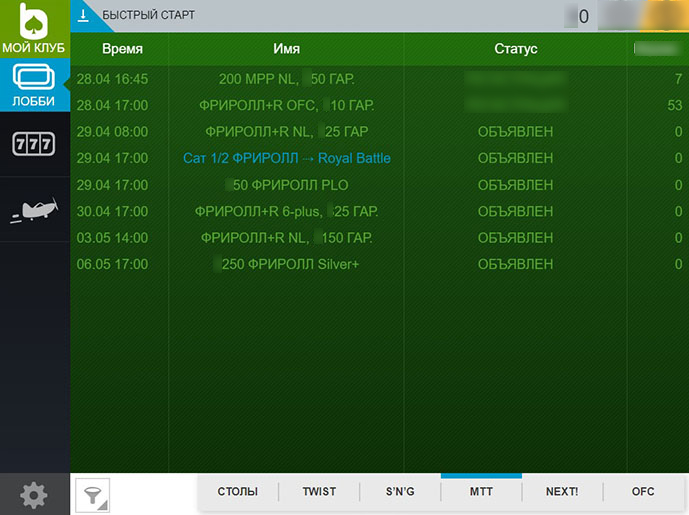Switch to the OFC tab
Image resolution: width=689 pixels, height=515 pixels.
click(x=643, y=492)
